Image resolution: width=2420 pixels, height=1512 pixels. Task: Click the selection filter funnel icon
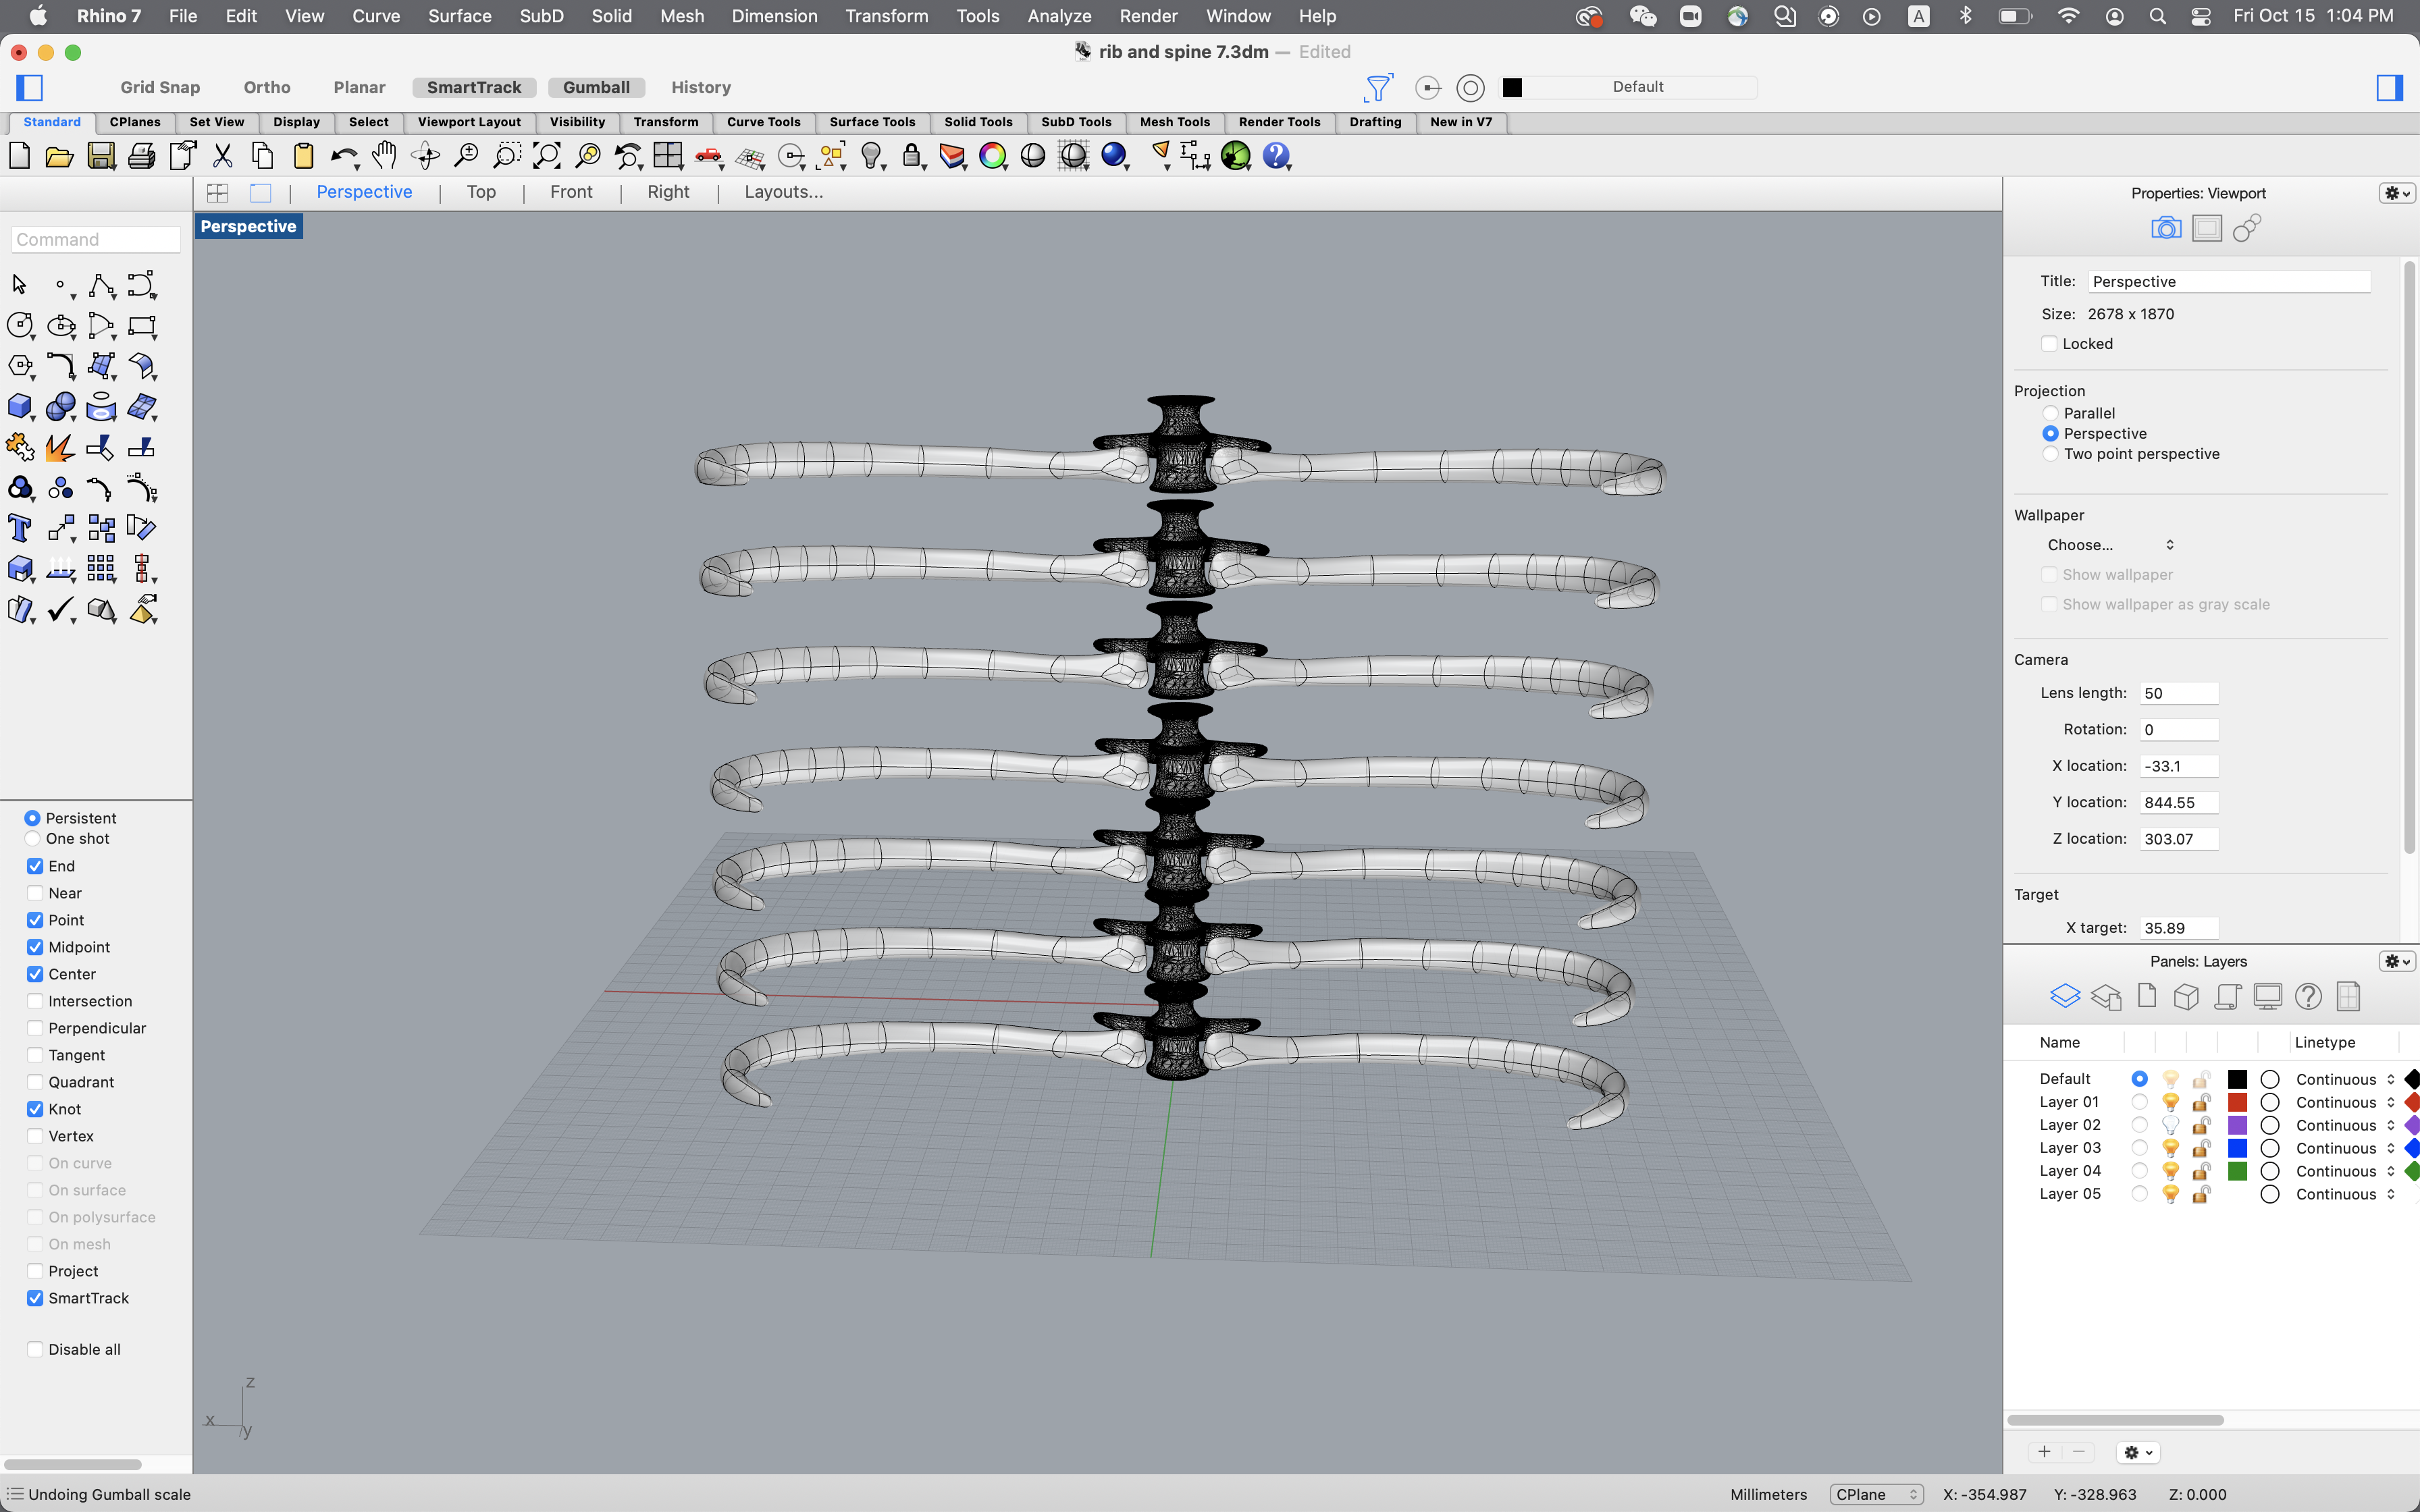click(1378, 88)
